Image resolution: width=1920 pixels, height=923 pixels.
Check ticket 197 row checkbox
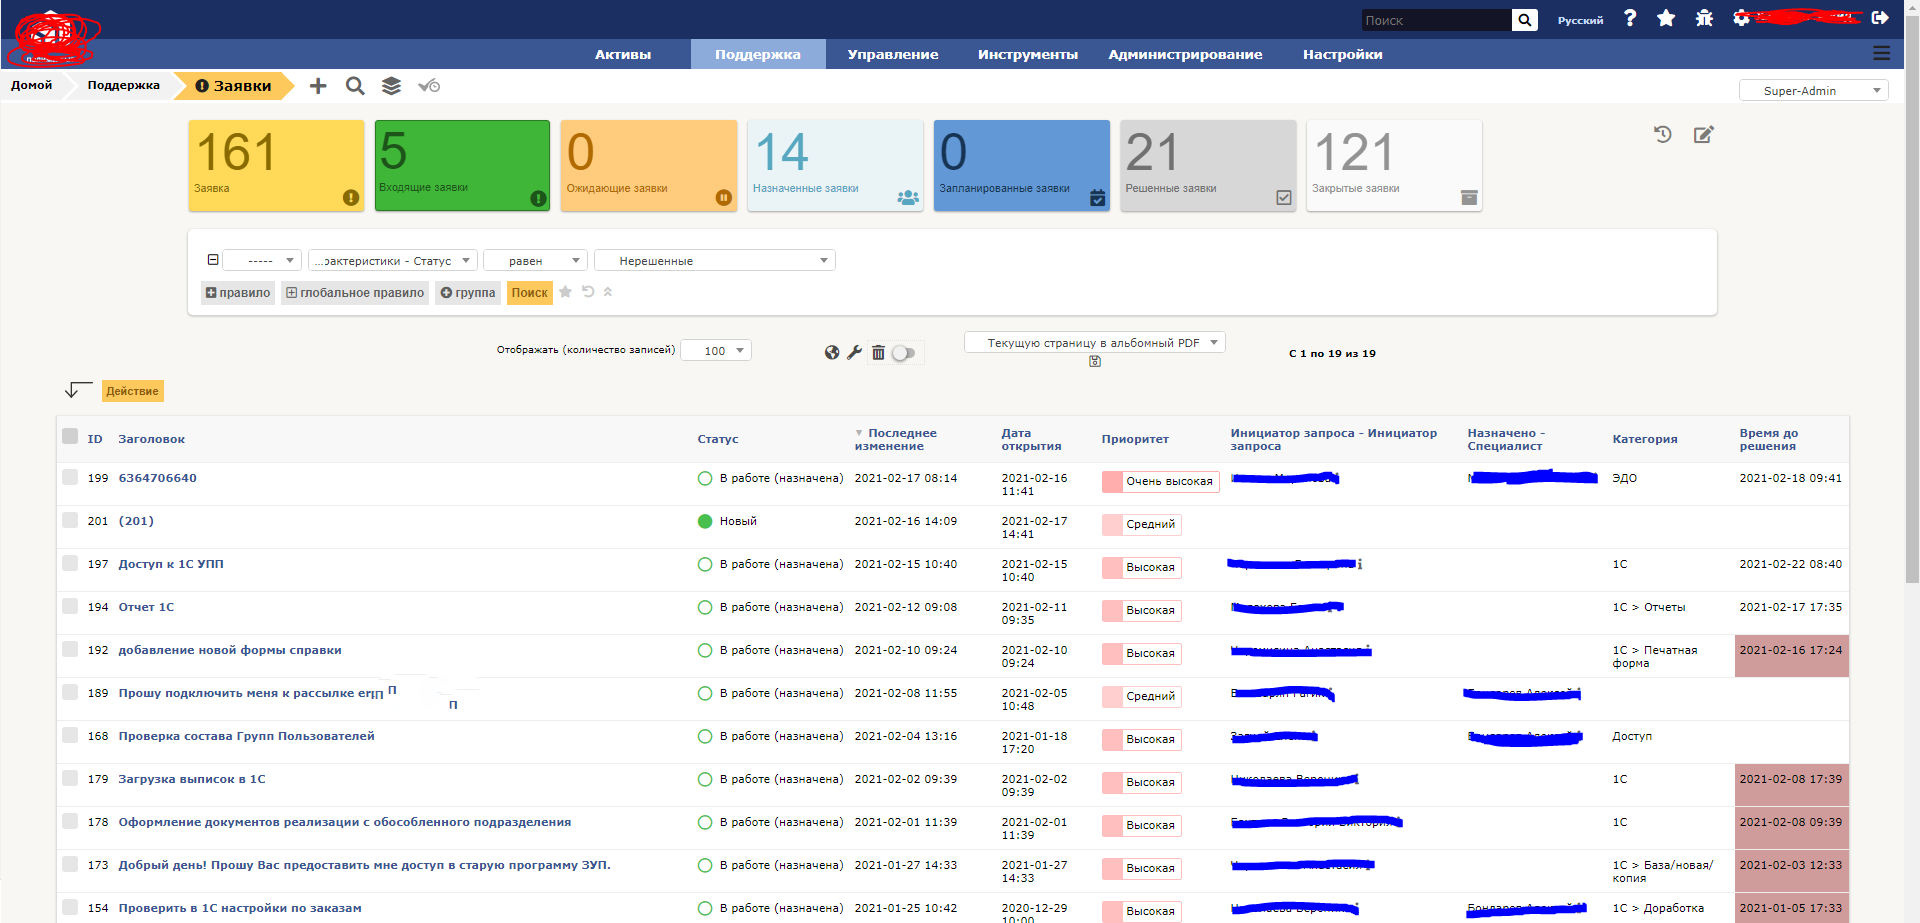coord(70,563)
